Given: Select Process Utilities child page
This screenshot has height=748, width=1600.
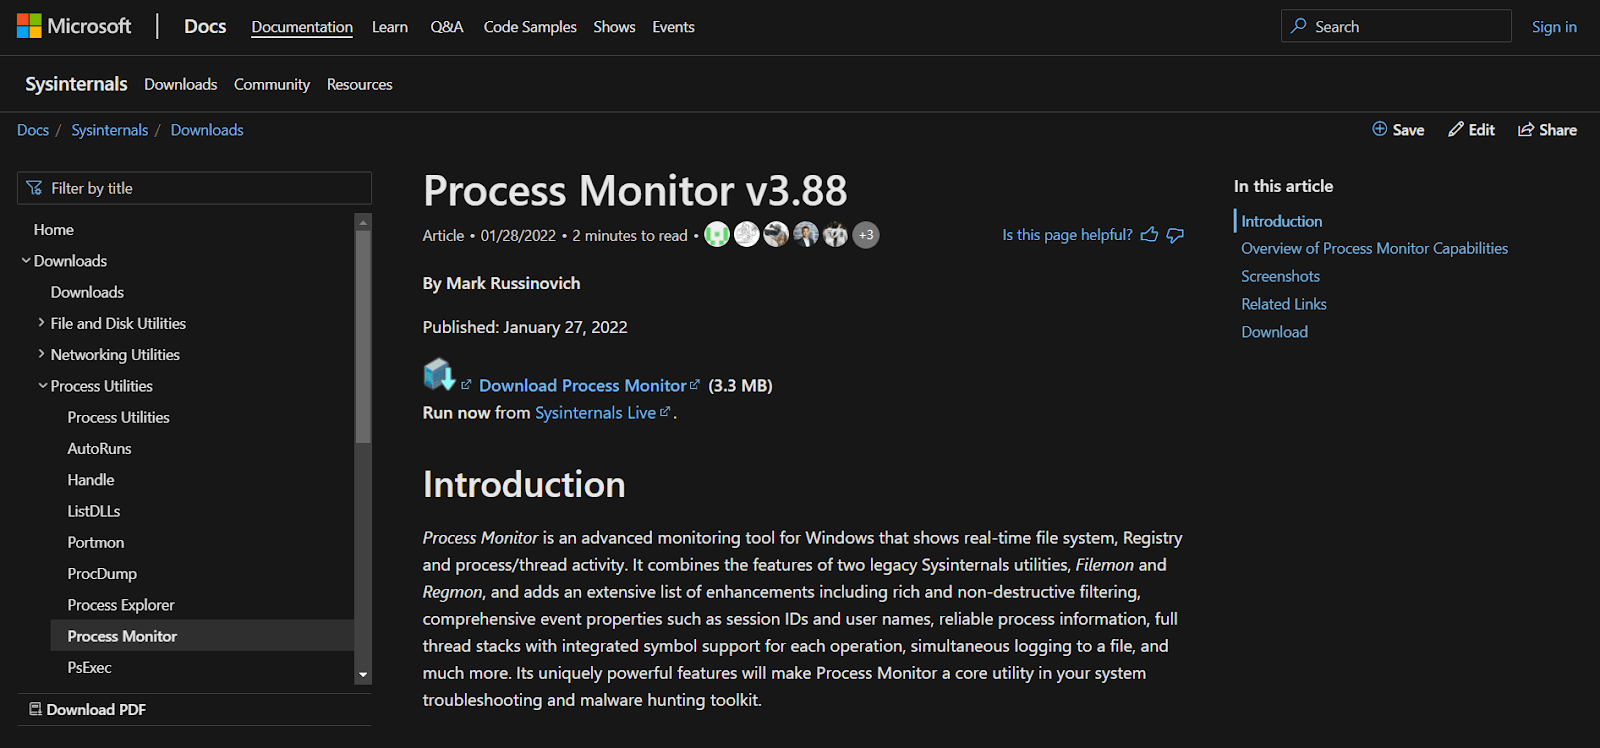Looking at the screenshot, I should point(118,417).
